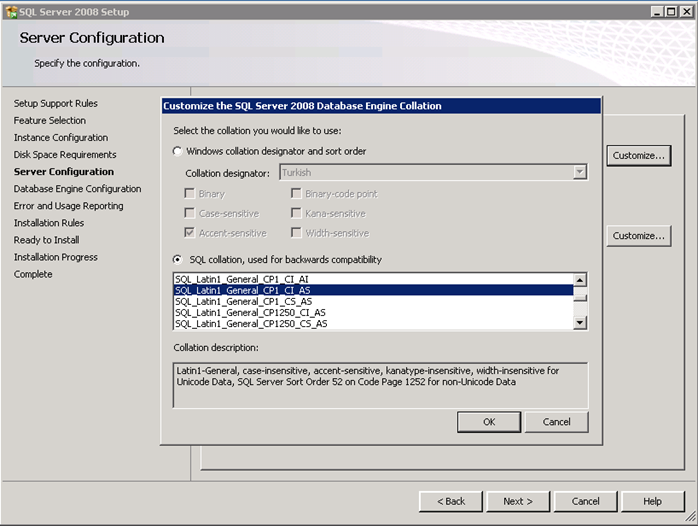
Task: Click the Next > button
Action: 518,502
